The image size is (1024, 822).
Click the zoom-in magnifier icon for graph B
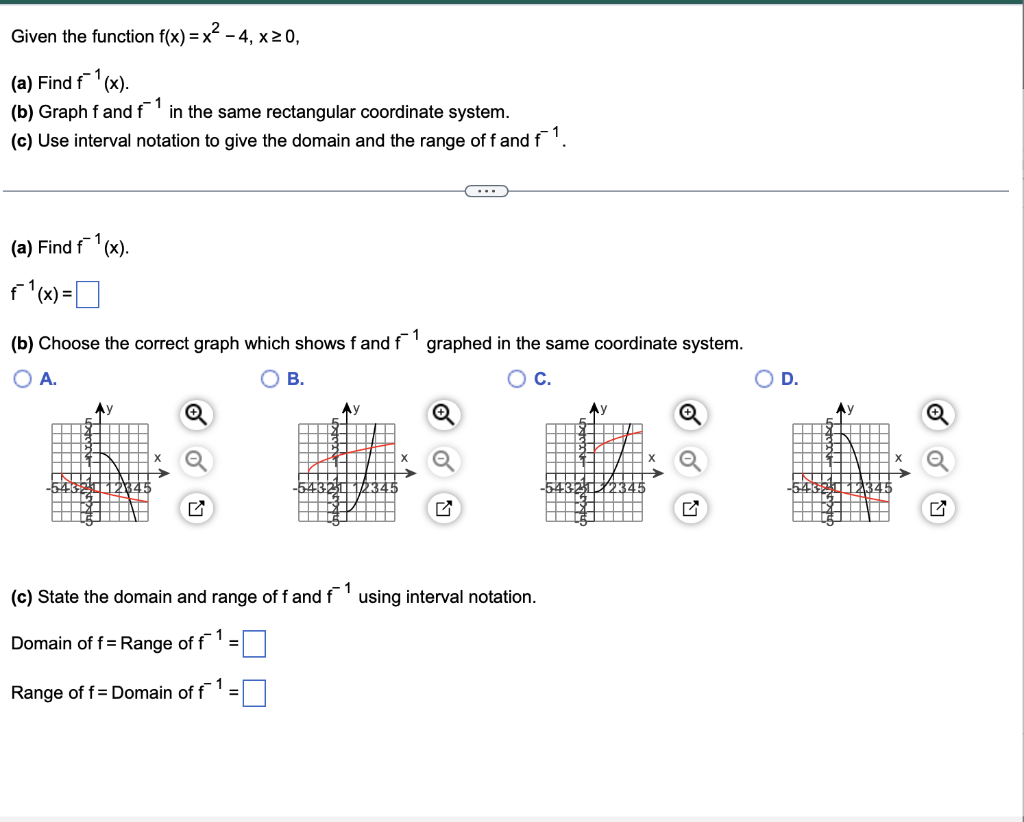pos(443,415)
